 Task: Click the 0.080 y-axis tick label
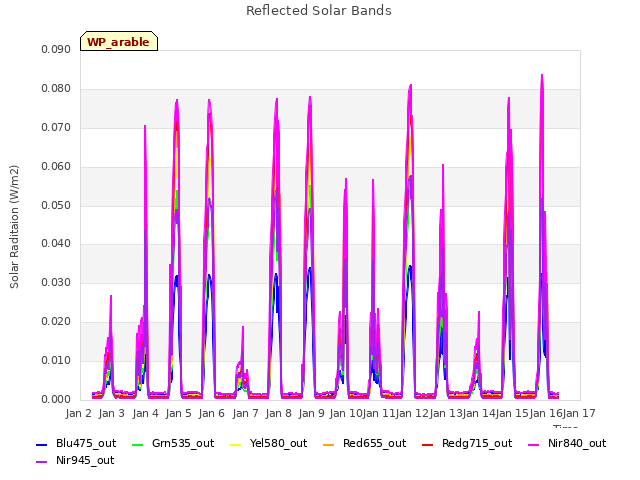click(x=56, y=89)
